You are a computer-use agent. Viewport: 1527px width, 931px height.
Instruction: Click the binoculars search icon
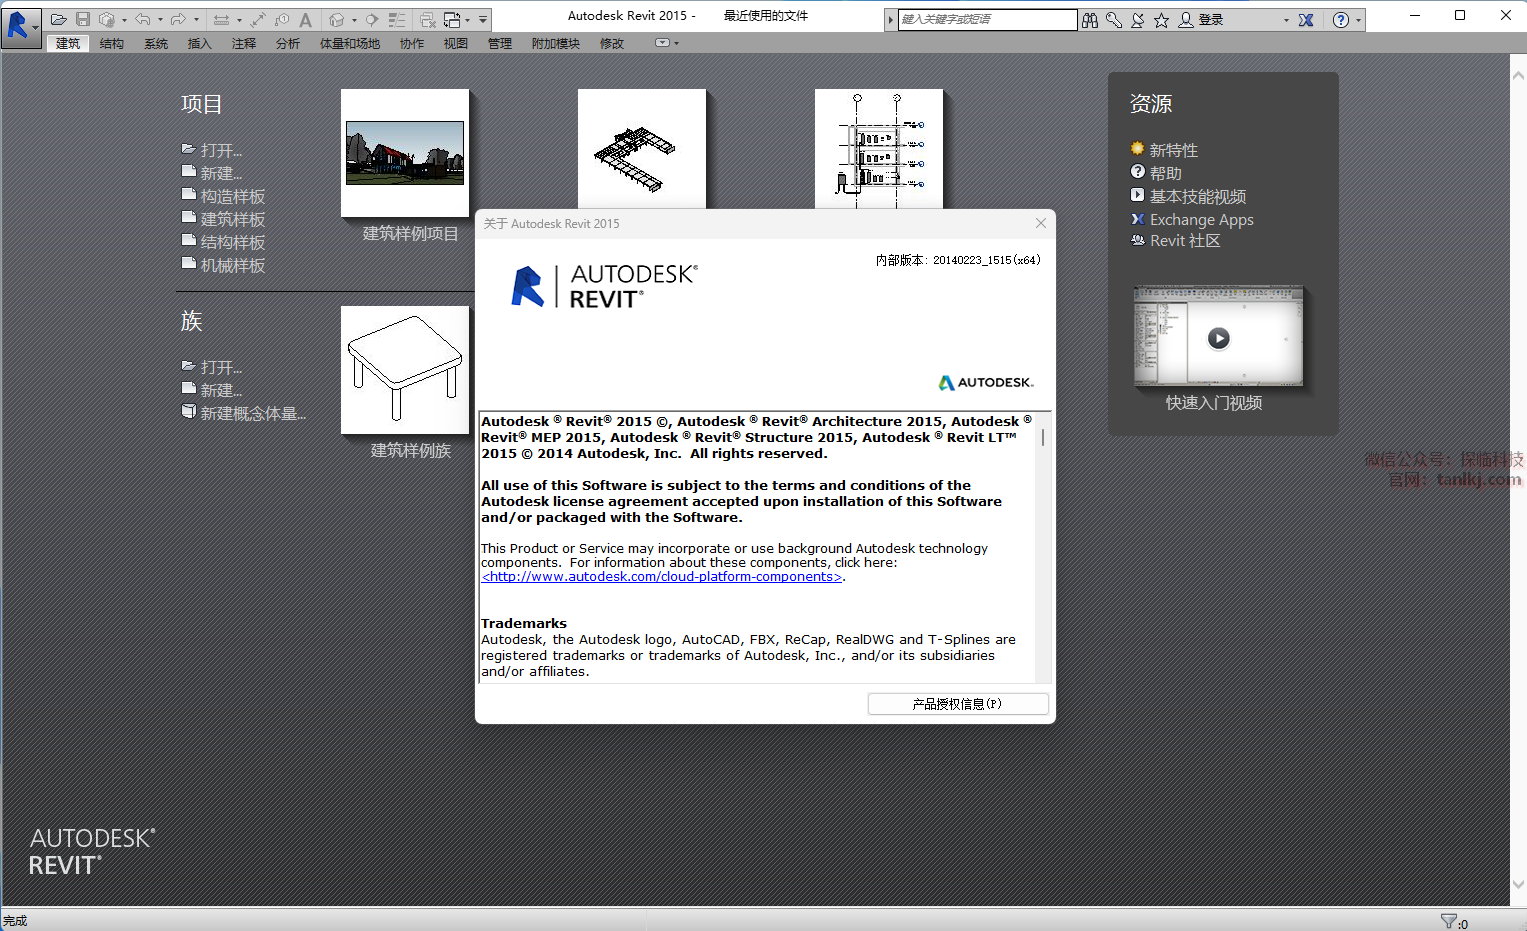tap(1090, 20)
